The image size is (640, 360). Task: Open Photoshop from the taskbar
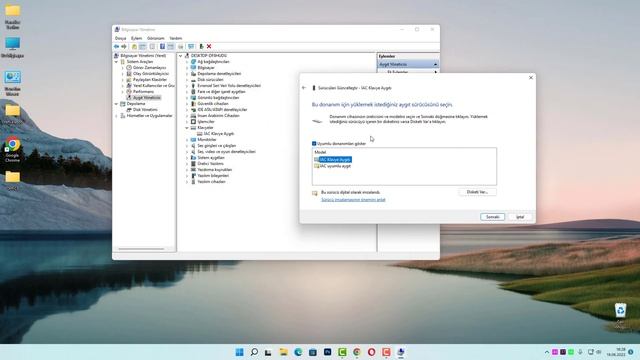point(327,352)
